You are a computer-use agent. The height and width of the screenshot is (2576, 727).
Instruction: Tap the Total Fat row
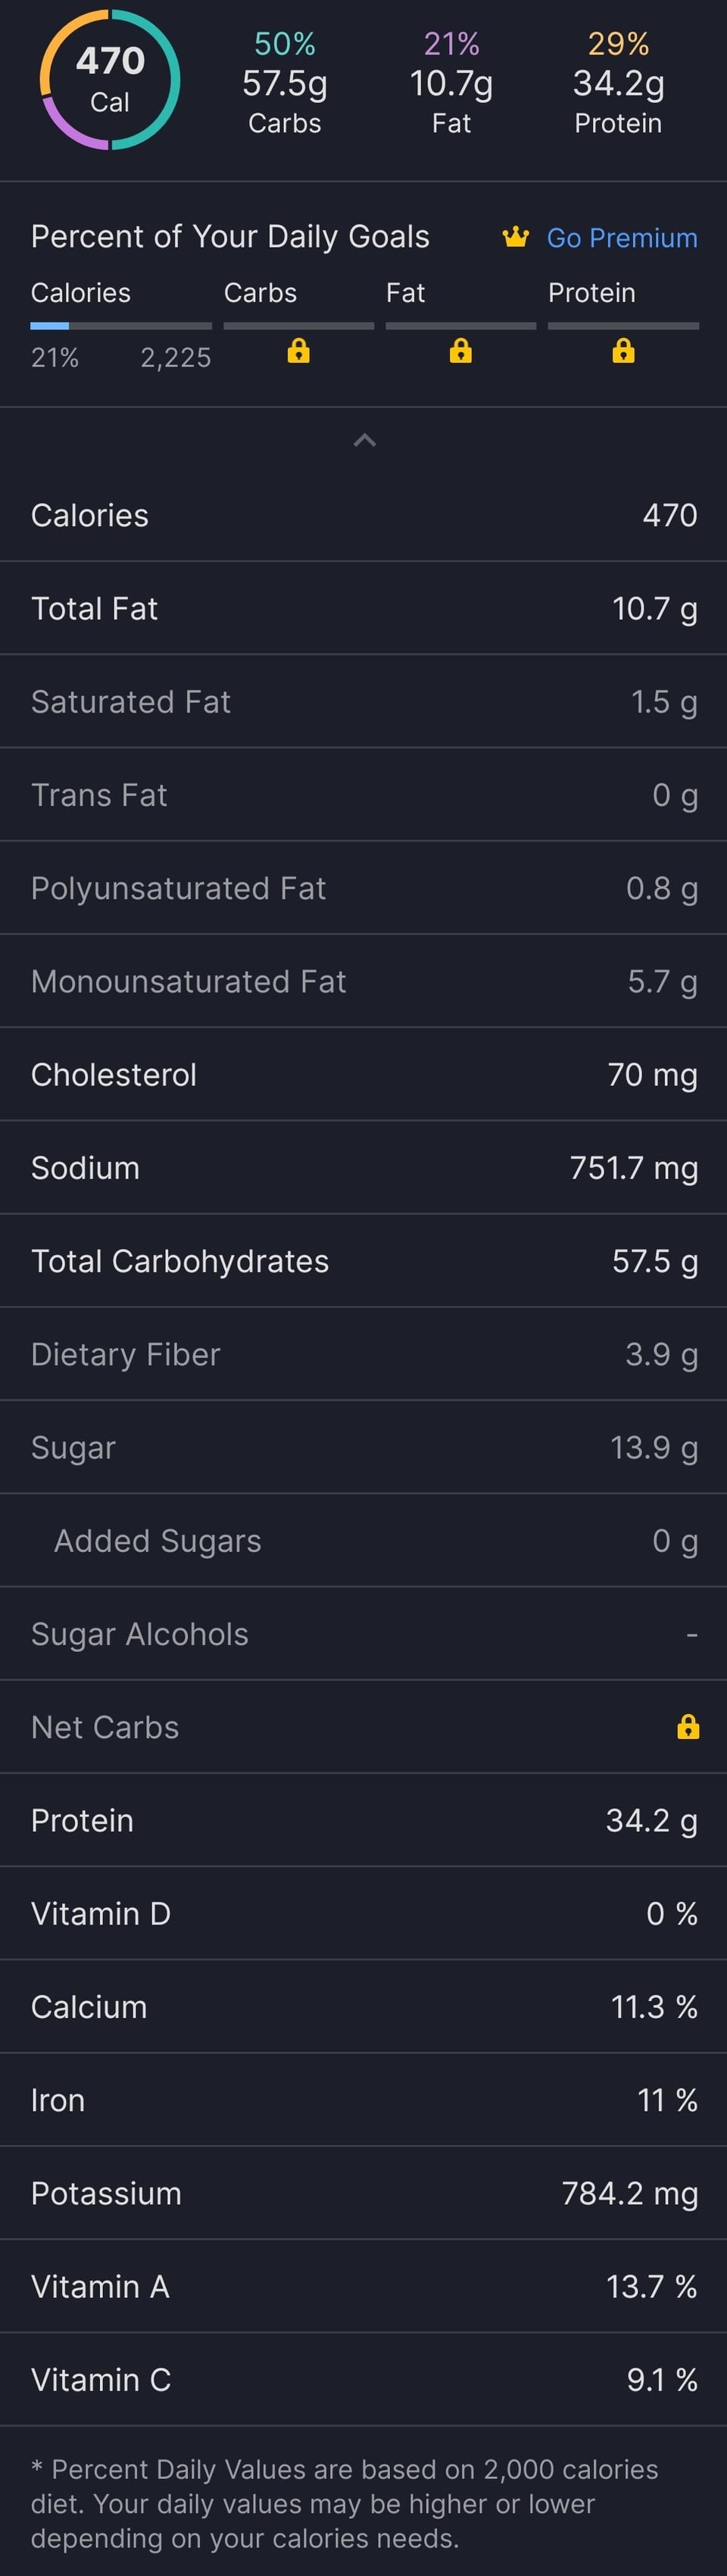pyautogui.click(x=363, y=608)
